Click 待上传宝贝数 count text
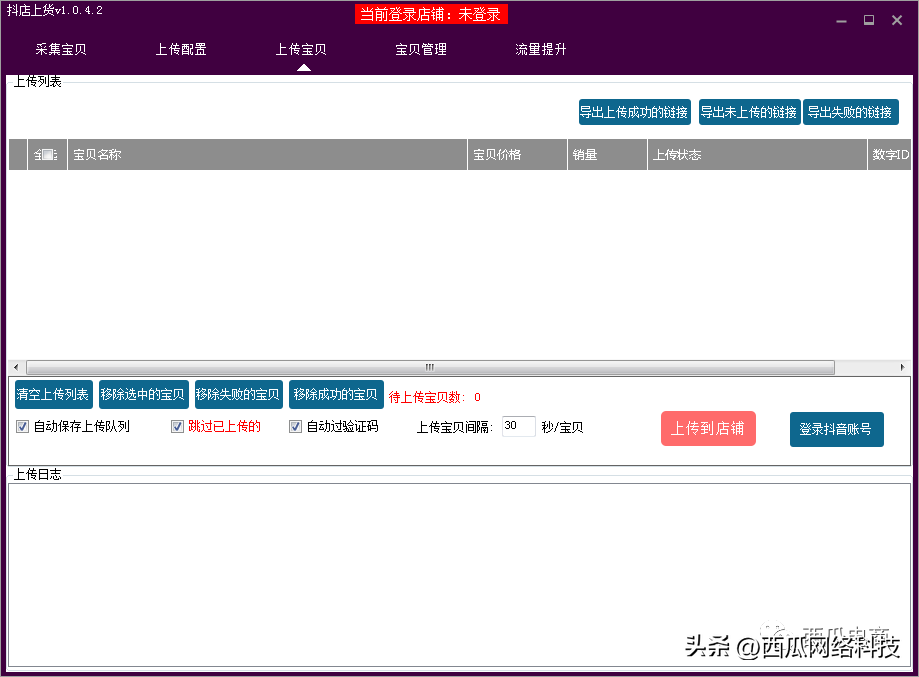Image resolution: width=919 pixels, height=677 pixels. click(434, 397)
